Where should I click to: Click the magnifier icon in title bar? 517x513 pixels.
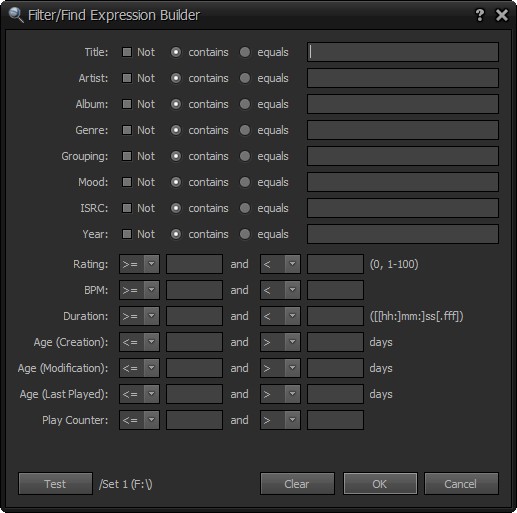(16, 15)
